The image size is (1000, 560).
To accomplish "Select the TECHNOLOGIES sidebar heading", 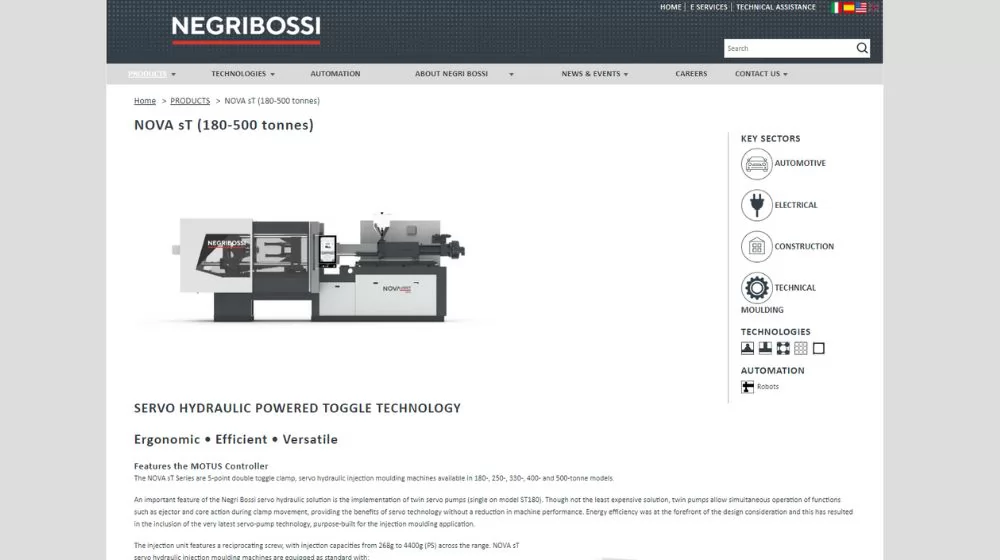I will pos(776,332).
